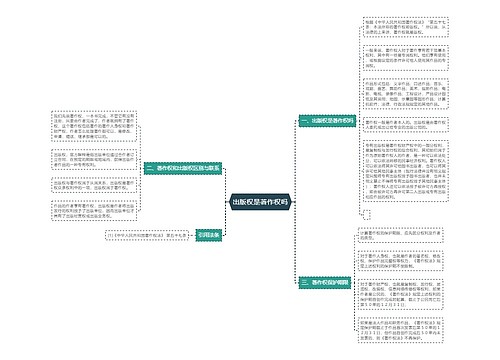The image size is (500, 360).
Task: Click the note starting 我们先谈著作权
Action: [94, 126]
